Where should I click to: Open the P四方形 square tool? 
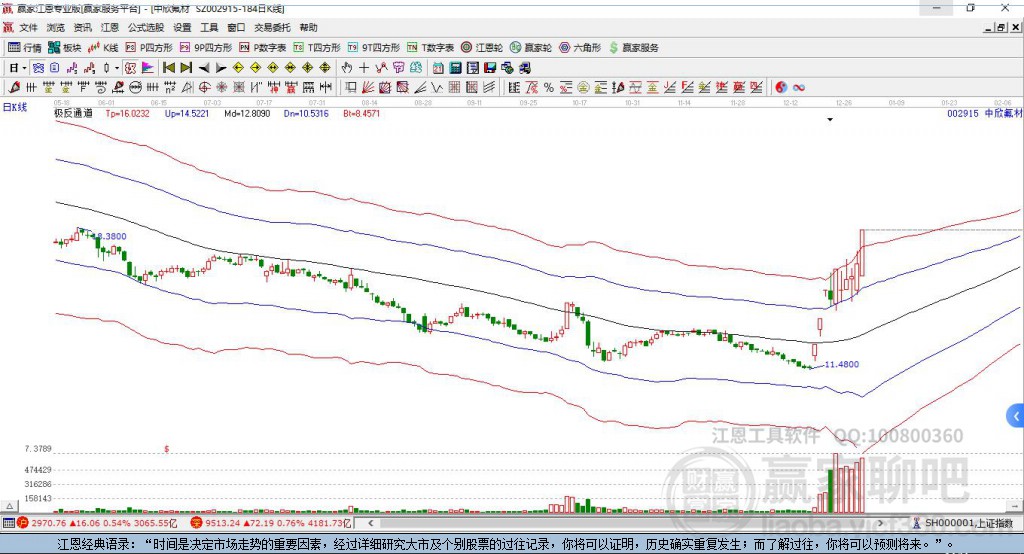tap(149, 48)
